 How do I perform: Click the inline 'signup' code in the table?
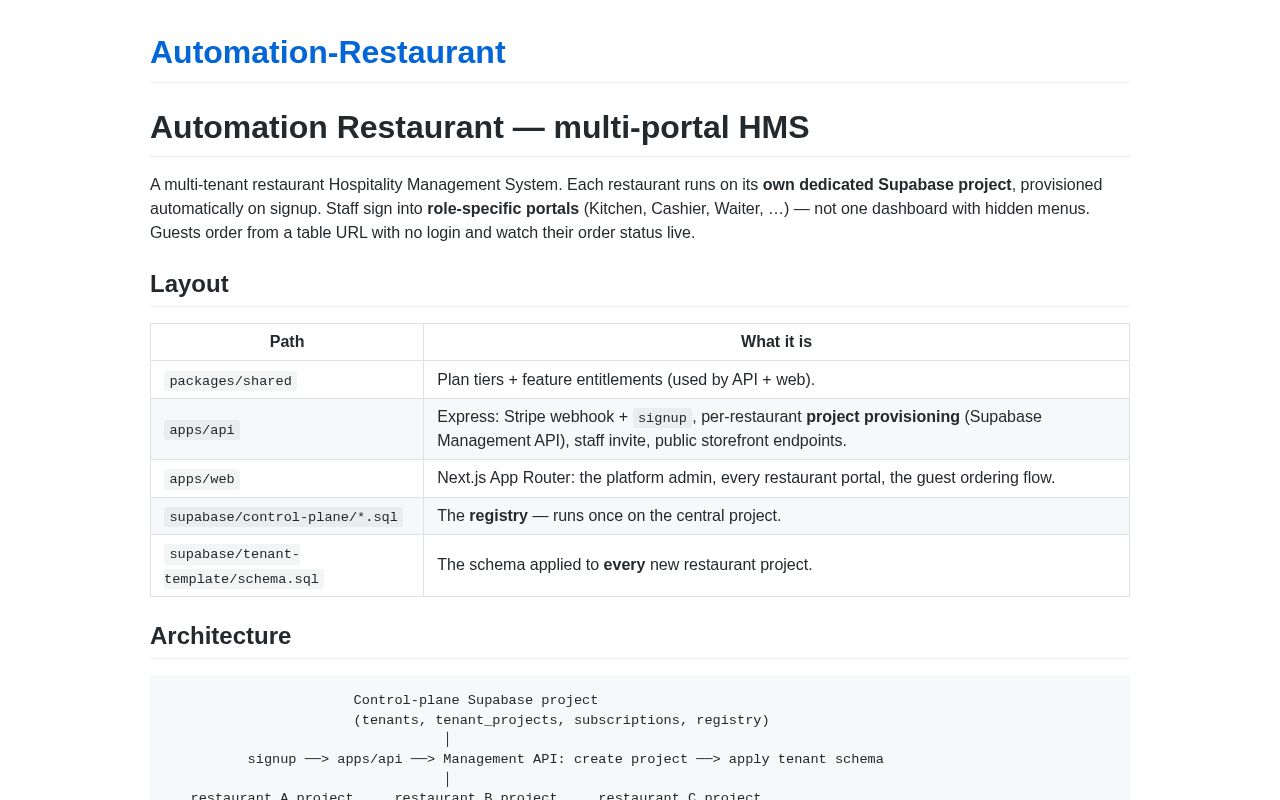662,418
